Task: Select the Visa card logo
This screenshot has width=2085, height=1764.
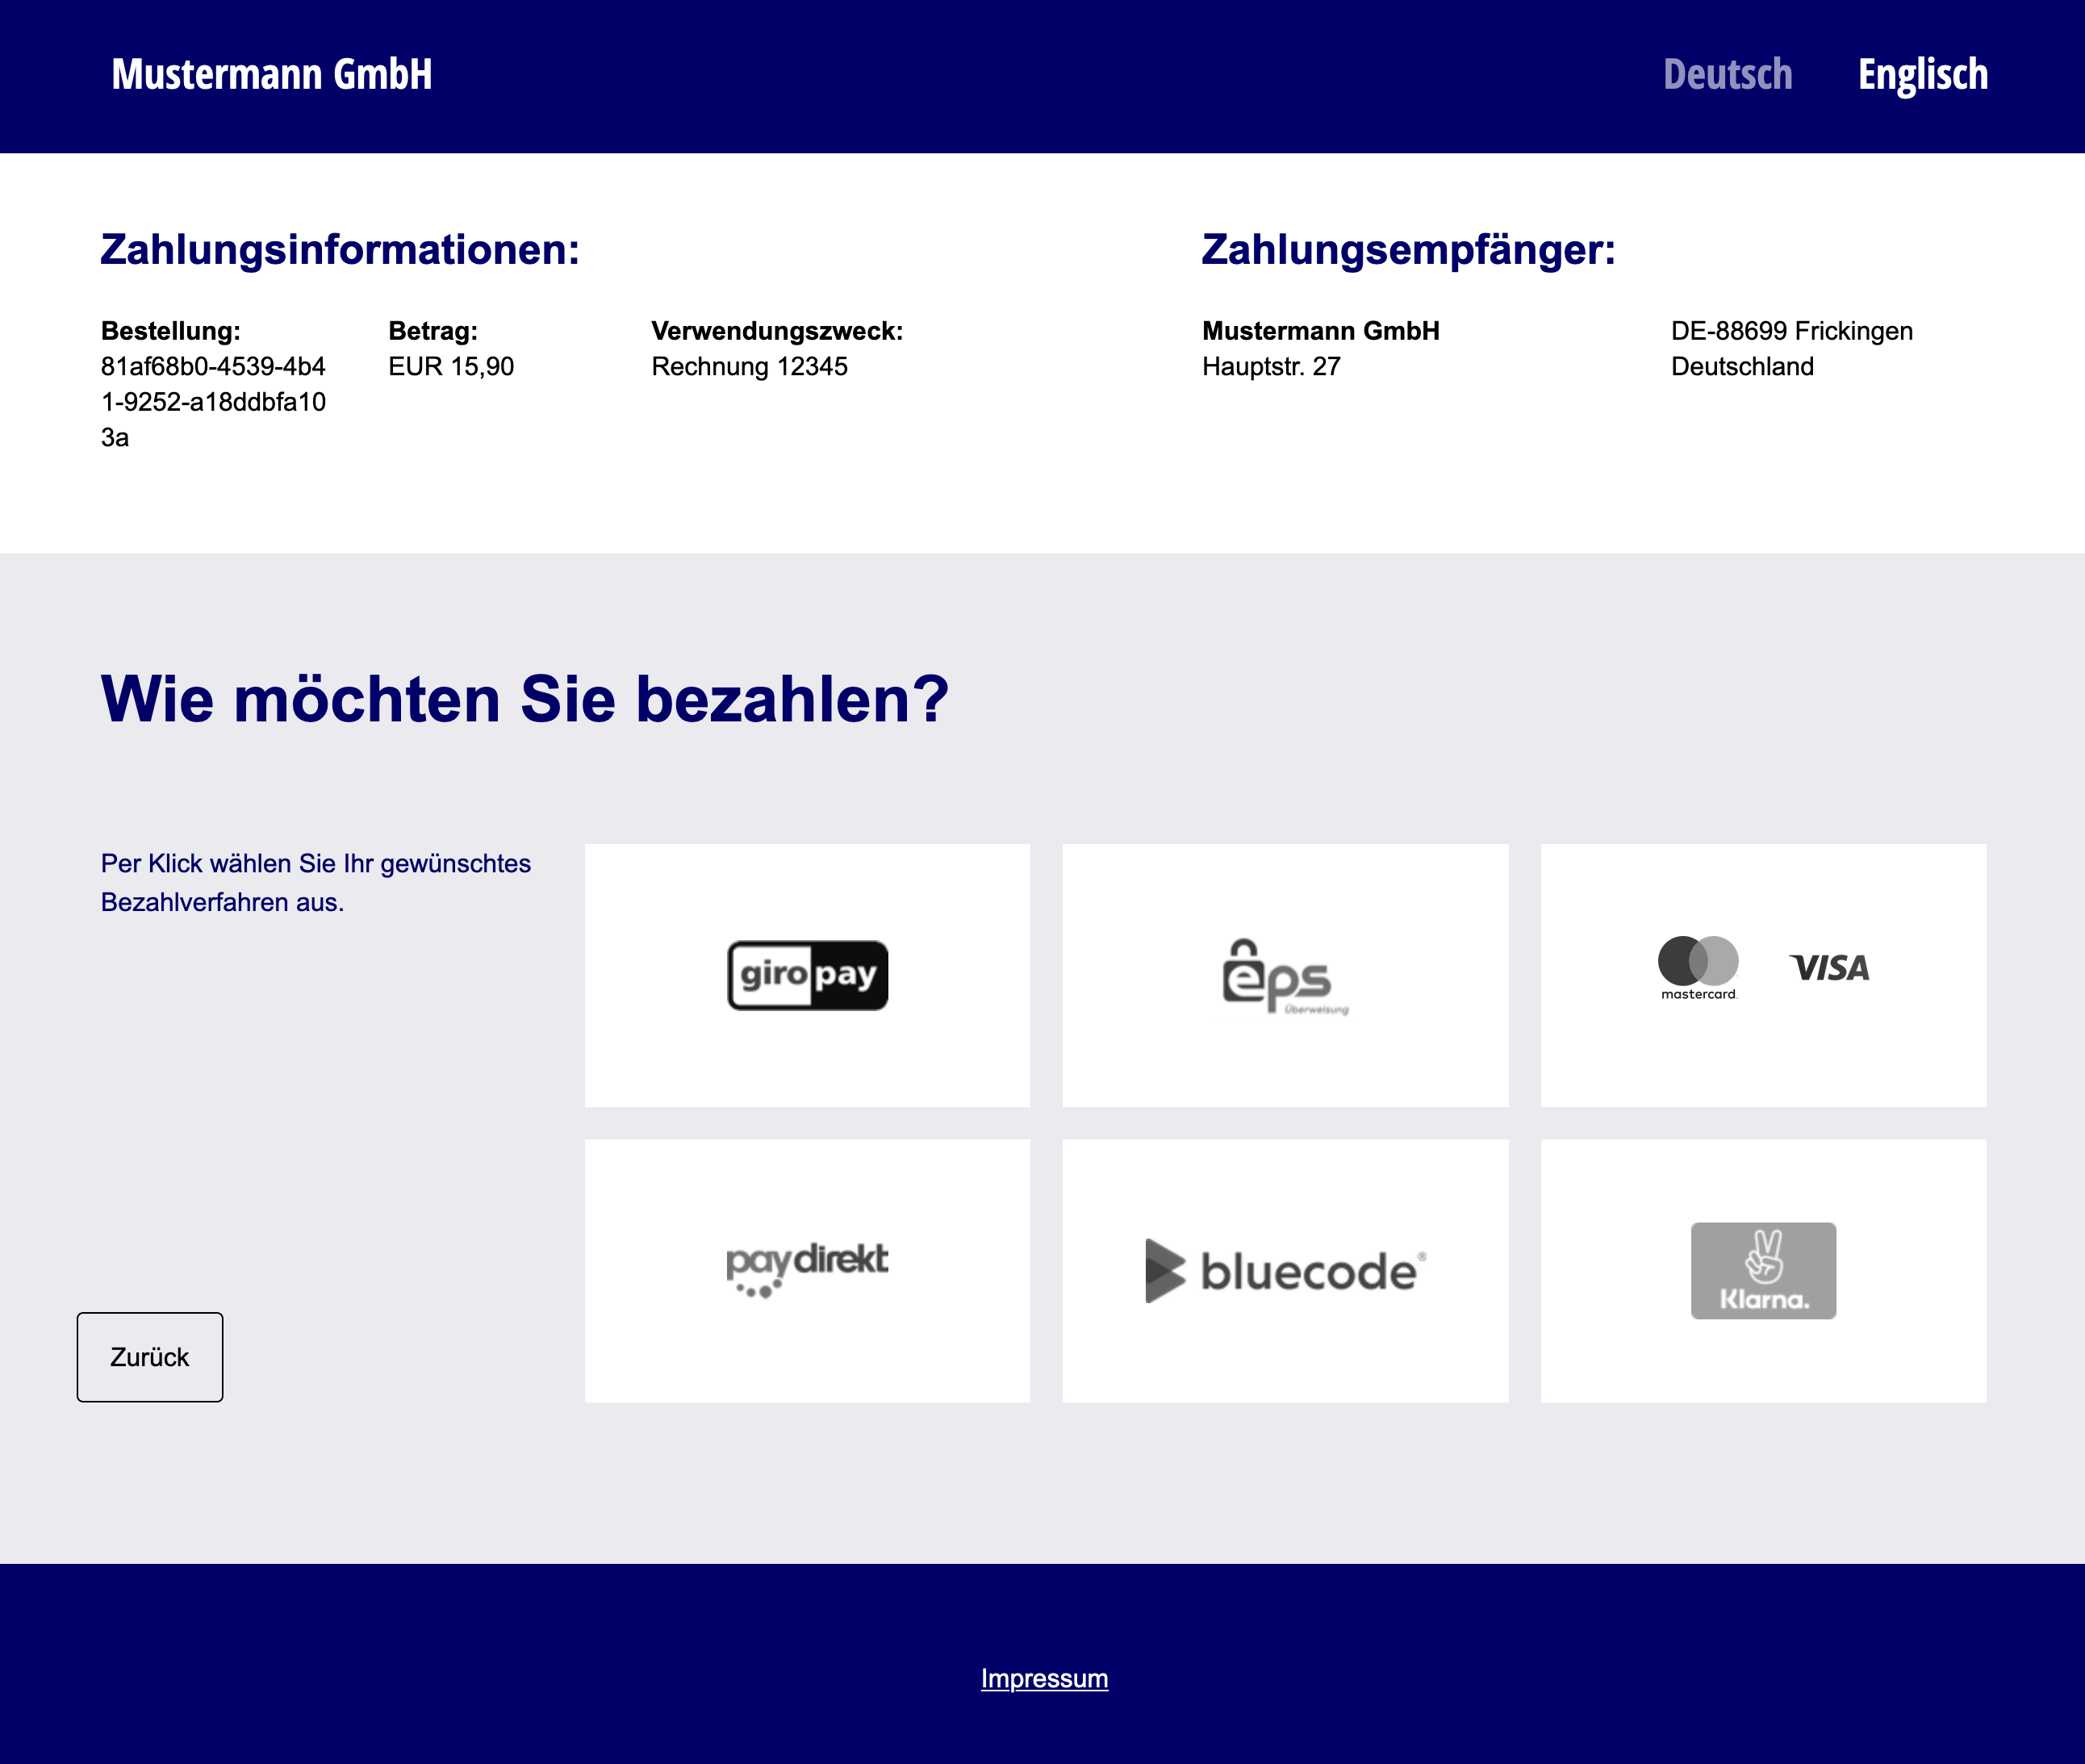Action: [x=1830, y=967]
